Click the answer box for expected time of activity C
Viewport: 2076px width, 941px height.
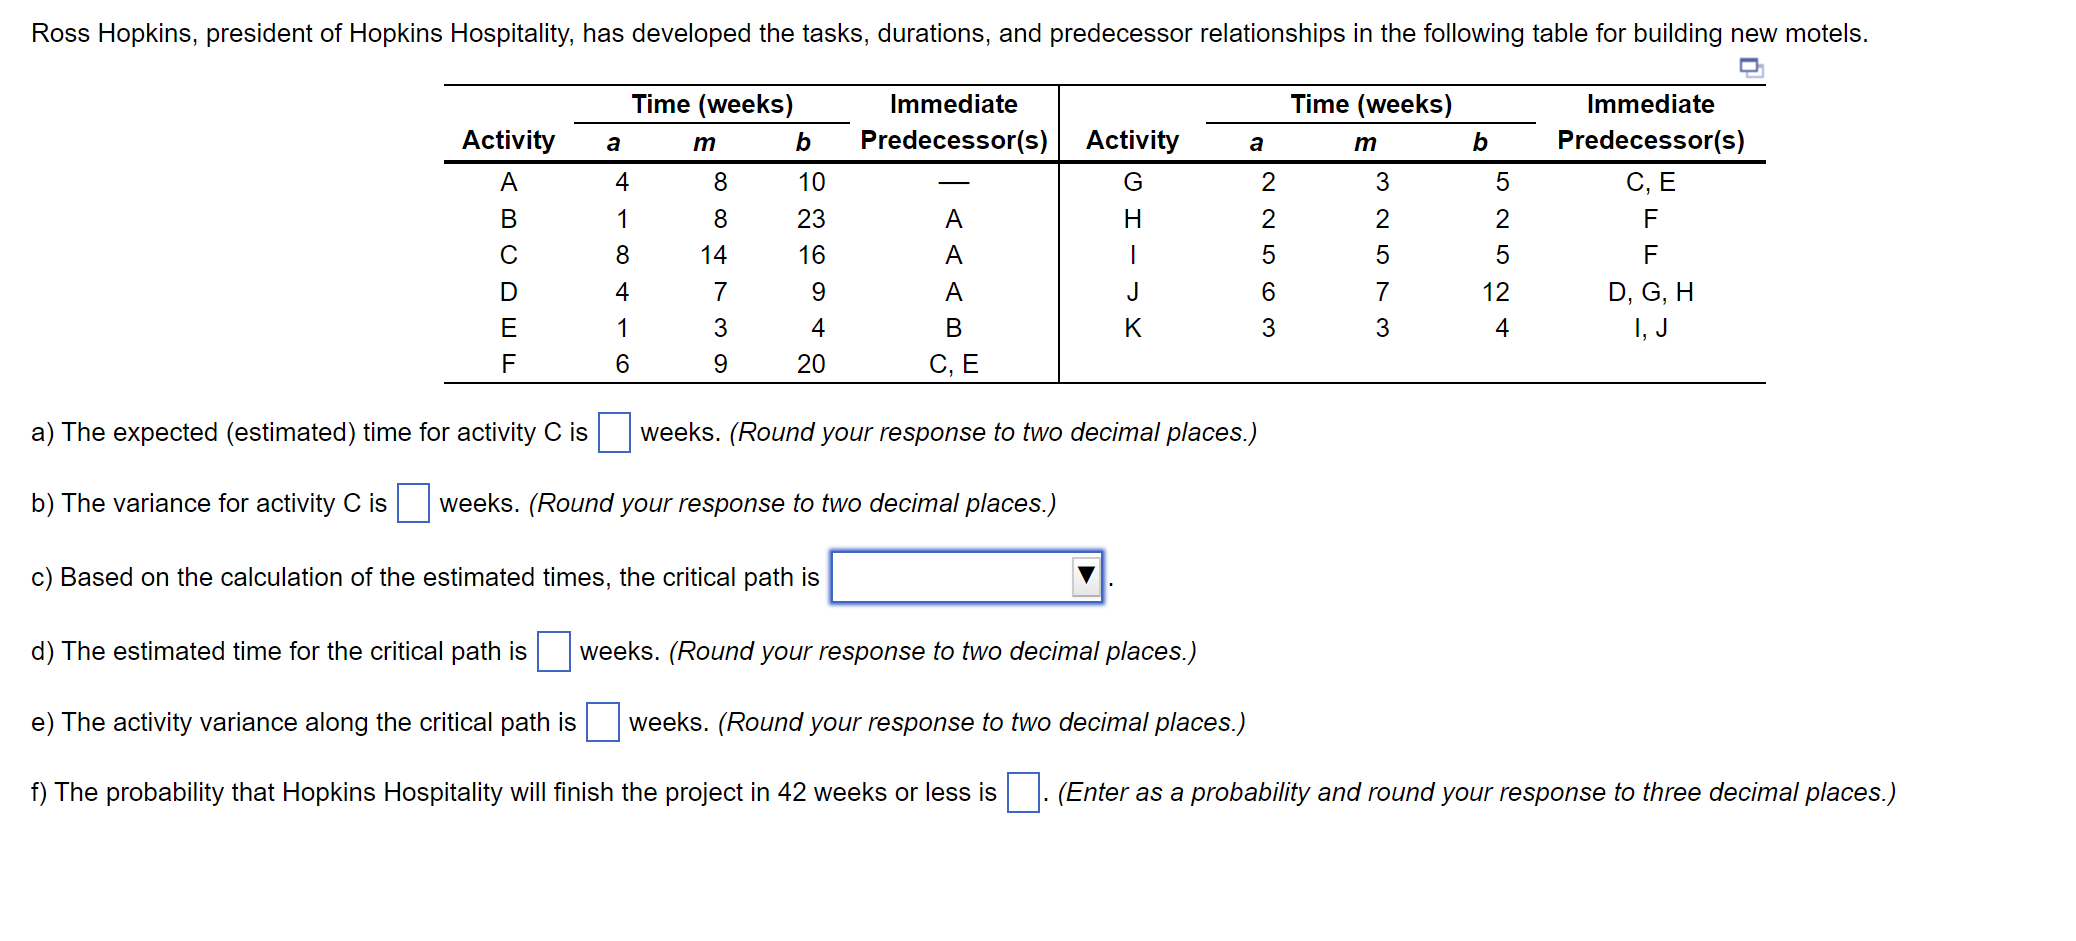(x=613, y=433)
